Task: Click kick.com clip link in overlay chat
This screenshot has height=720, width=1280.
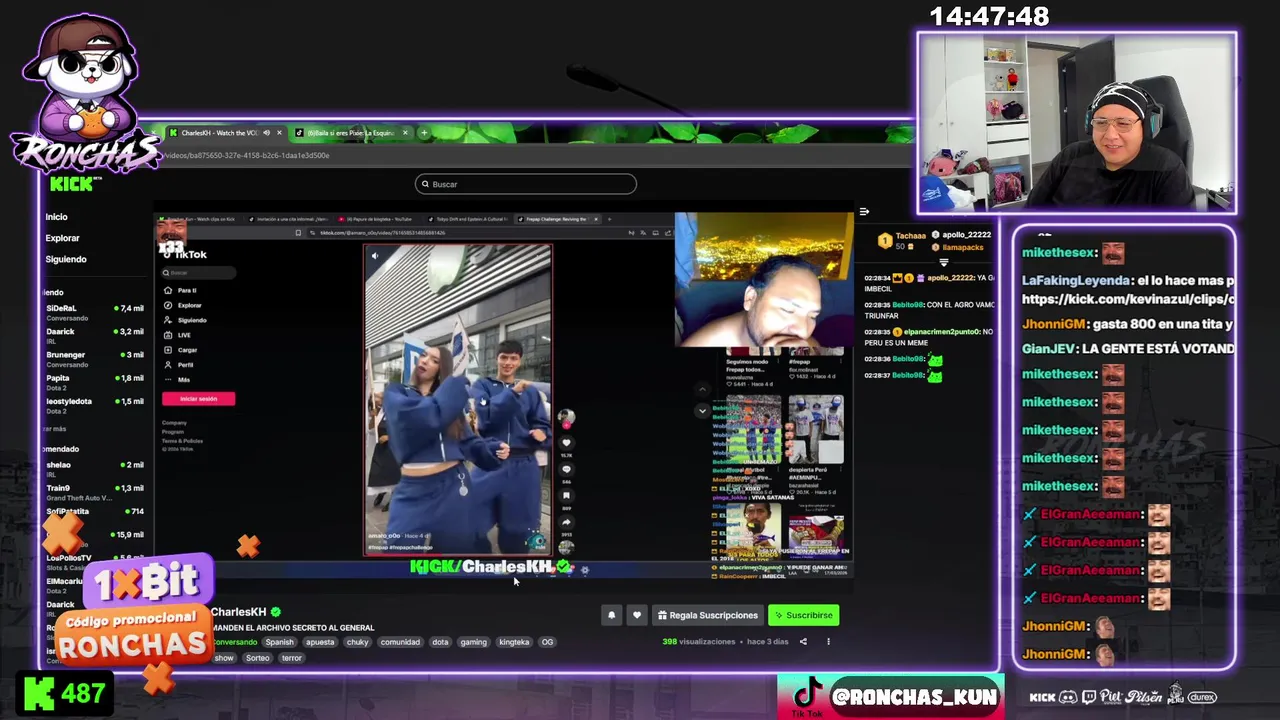Action: [x=1128, y=299]
